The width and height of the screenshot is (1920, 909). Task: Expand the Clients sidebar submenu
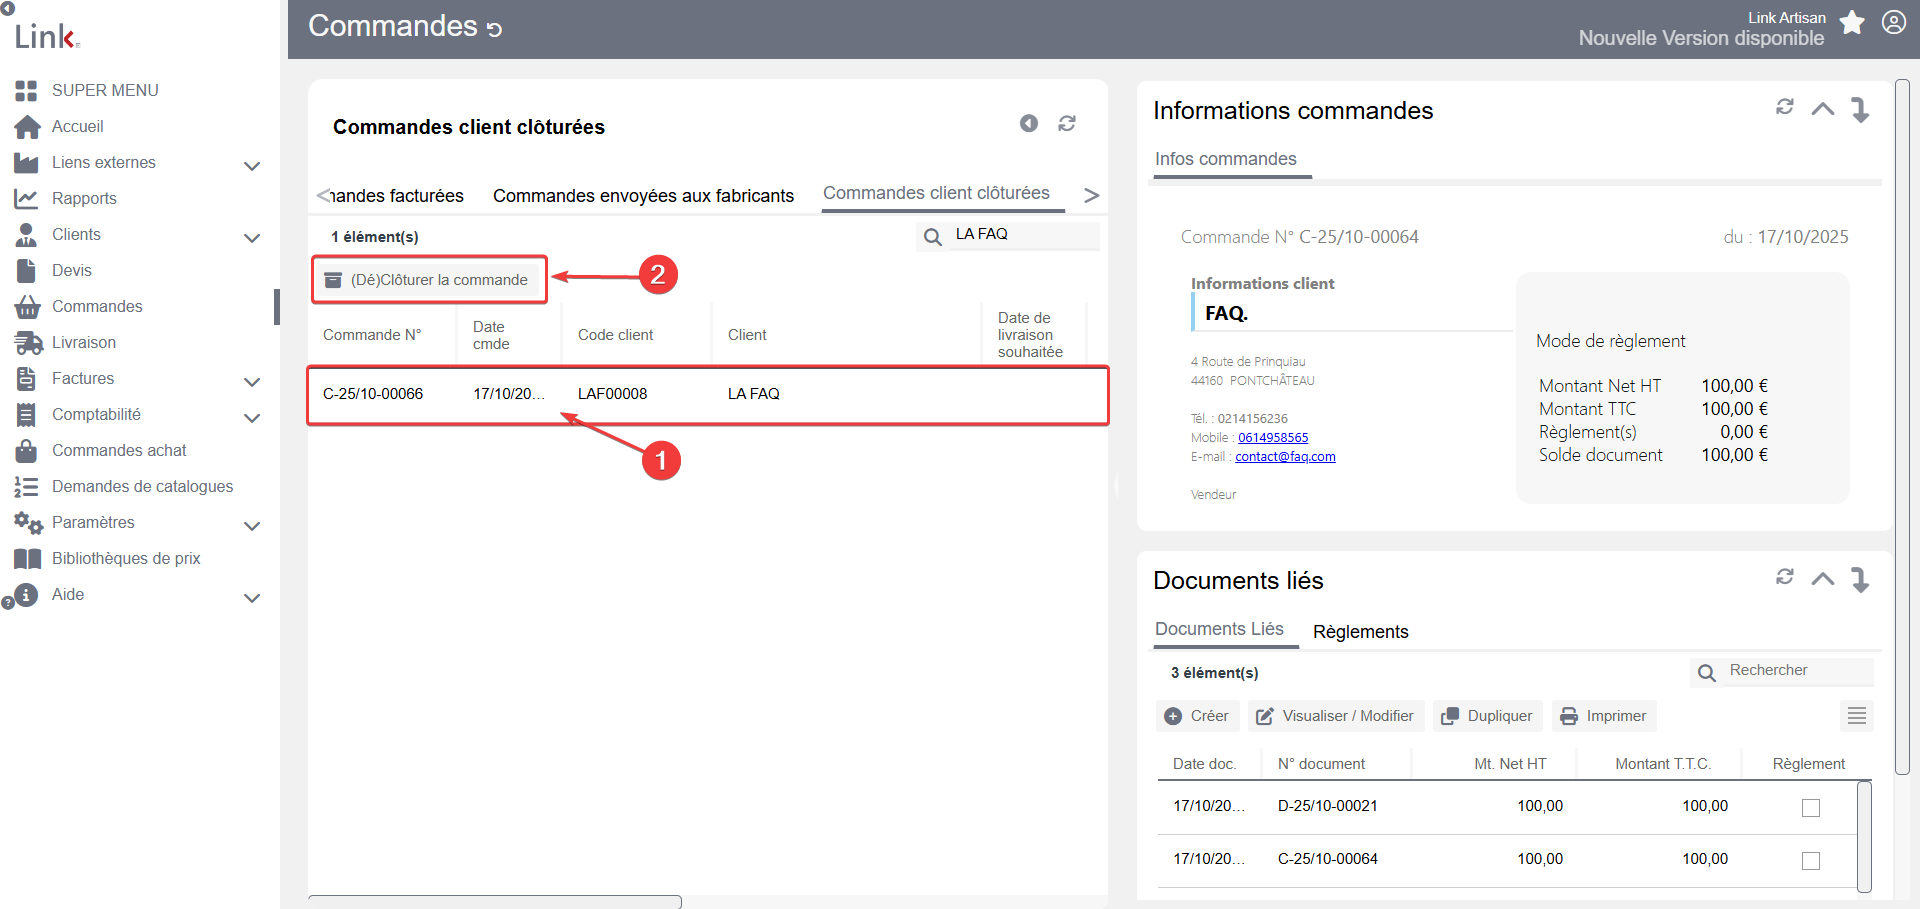pyautogui.click(x=252, y=237)
